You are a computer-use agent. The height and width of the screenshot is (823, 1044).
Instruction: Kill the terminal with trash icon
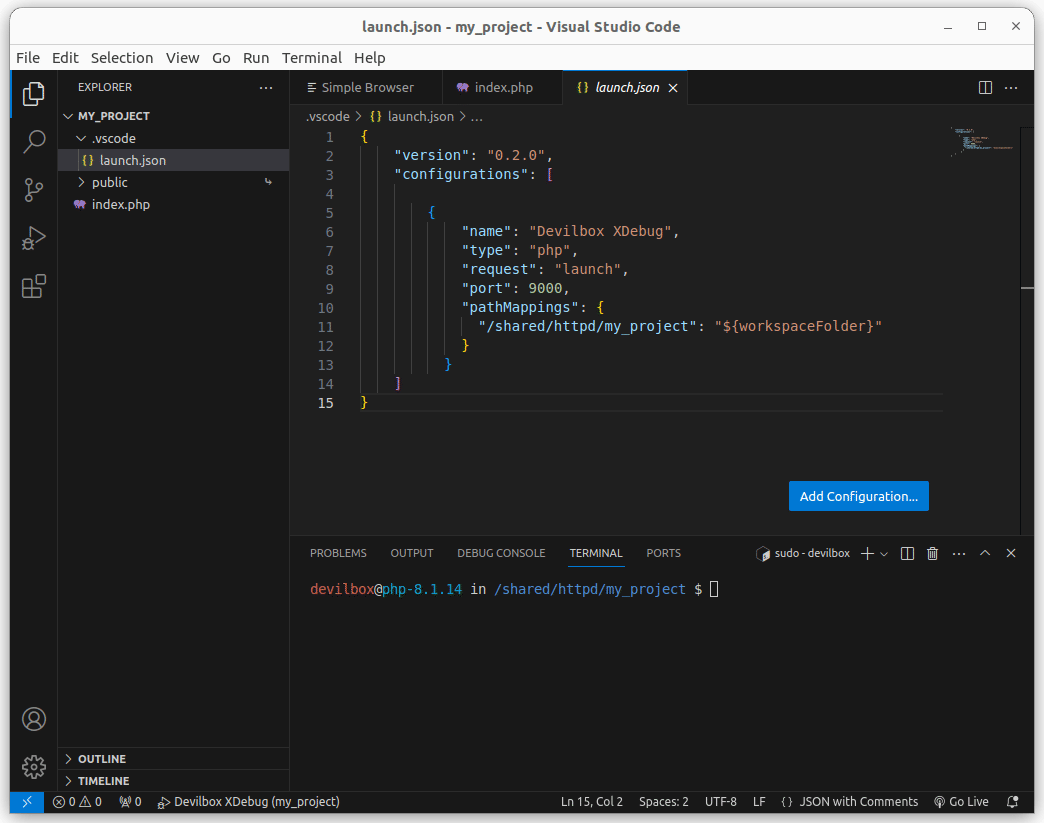tap(933, 553)
